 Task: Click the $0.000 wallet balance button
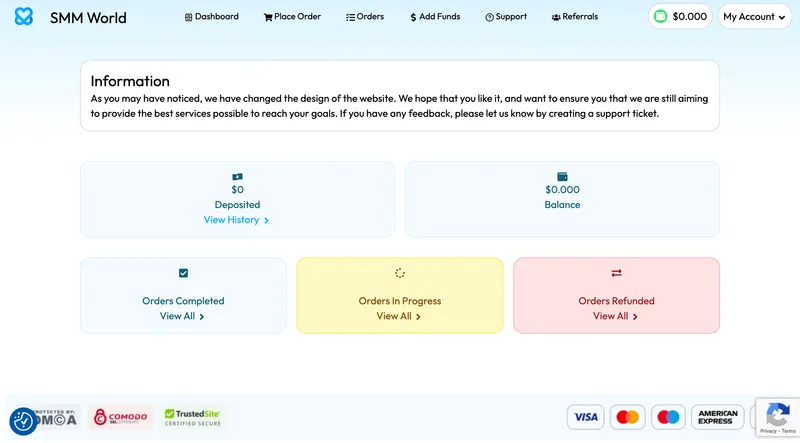[680, 16]
